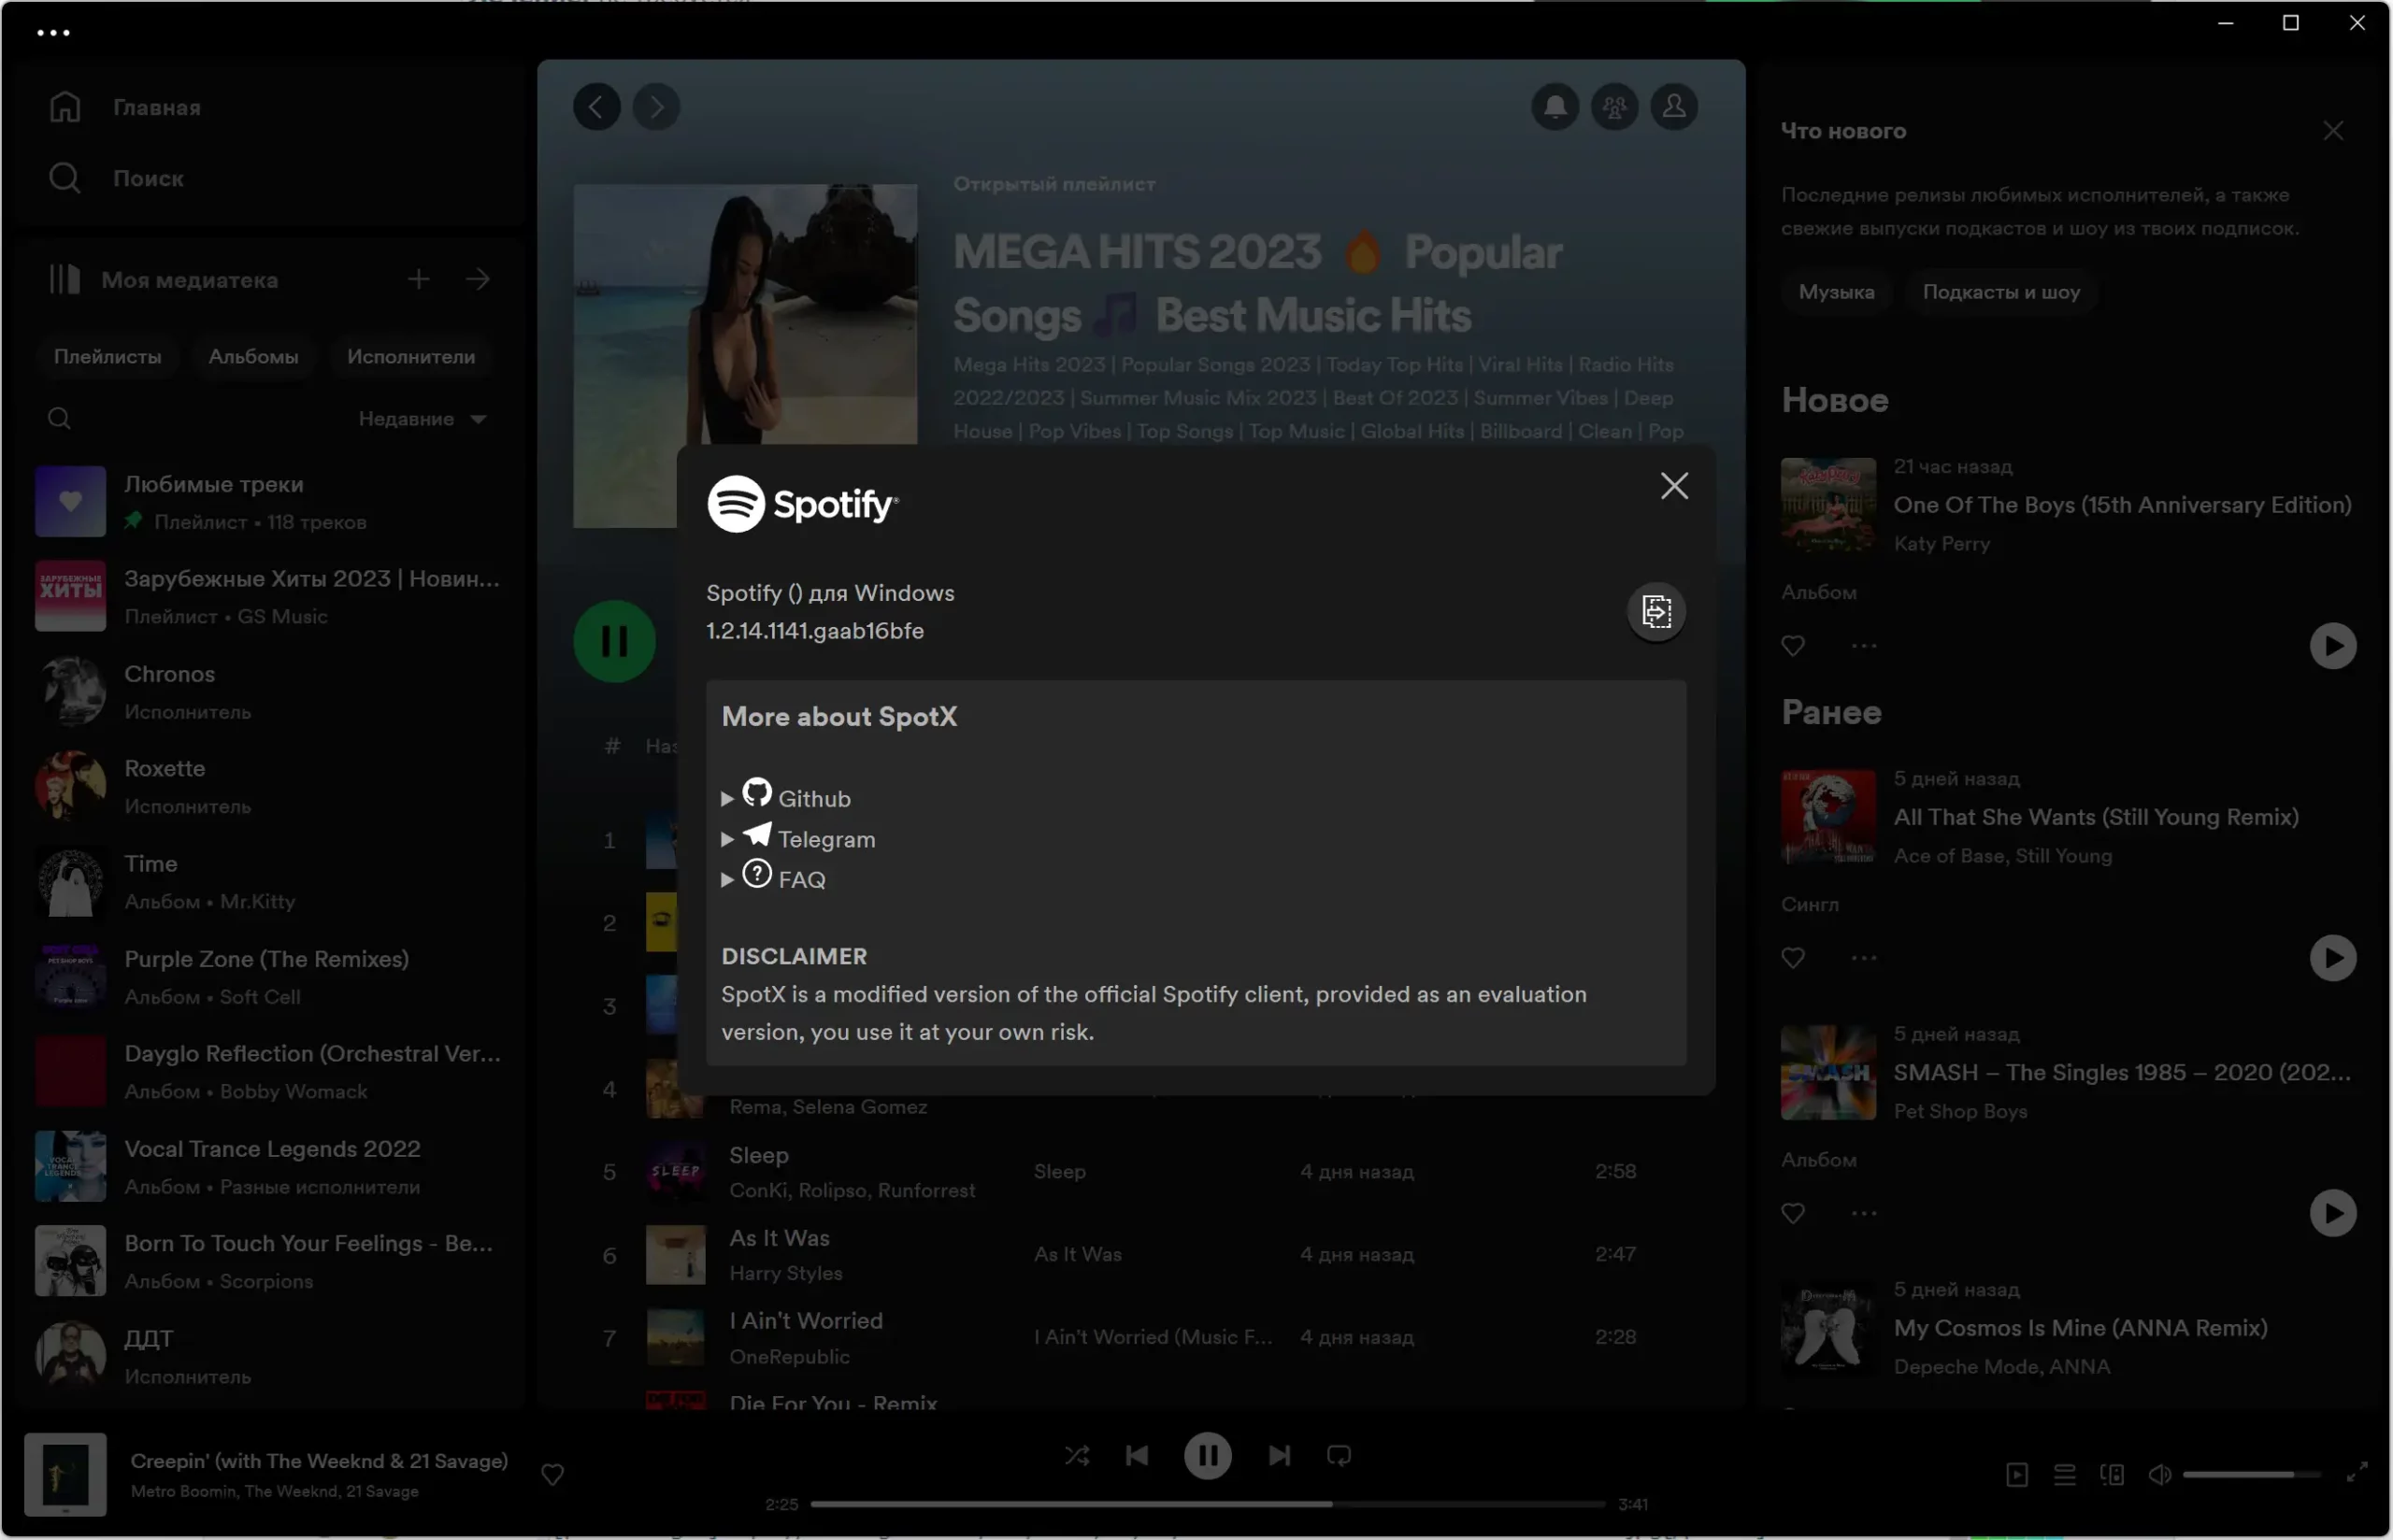Open the friend activity icon
This screenshot has width=2393, height=1540.
tap(1614, 107)
